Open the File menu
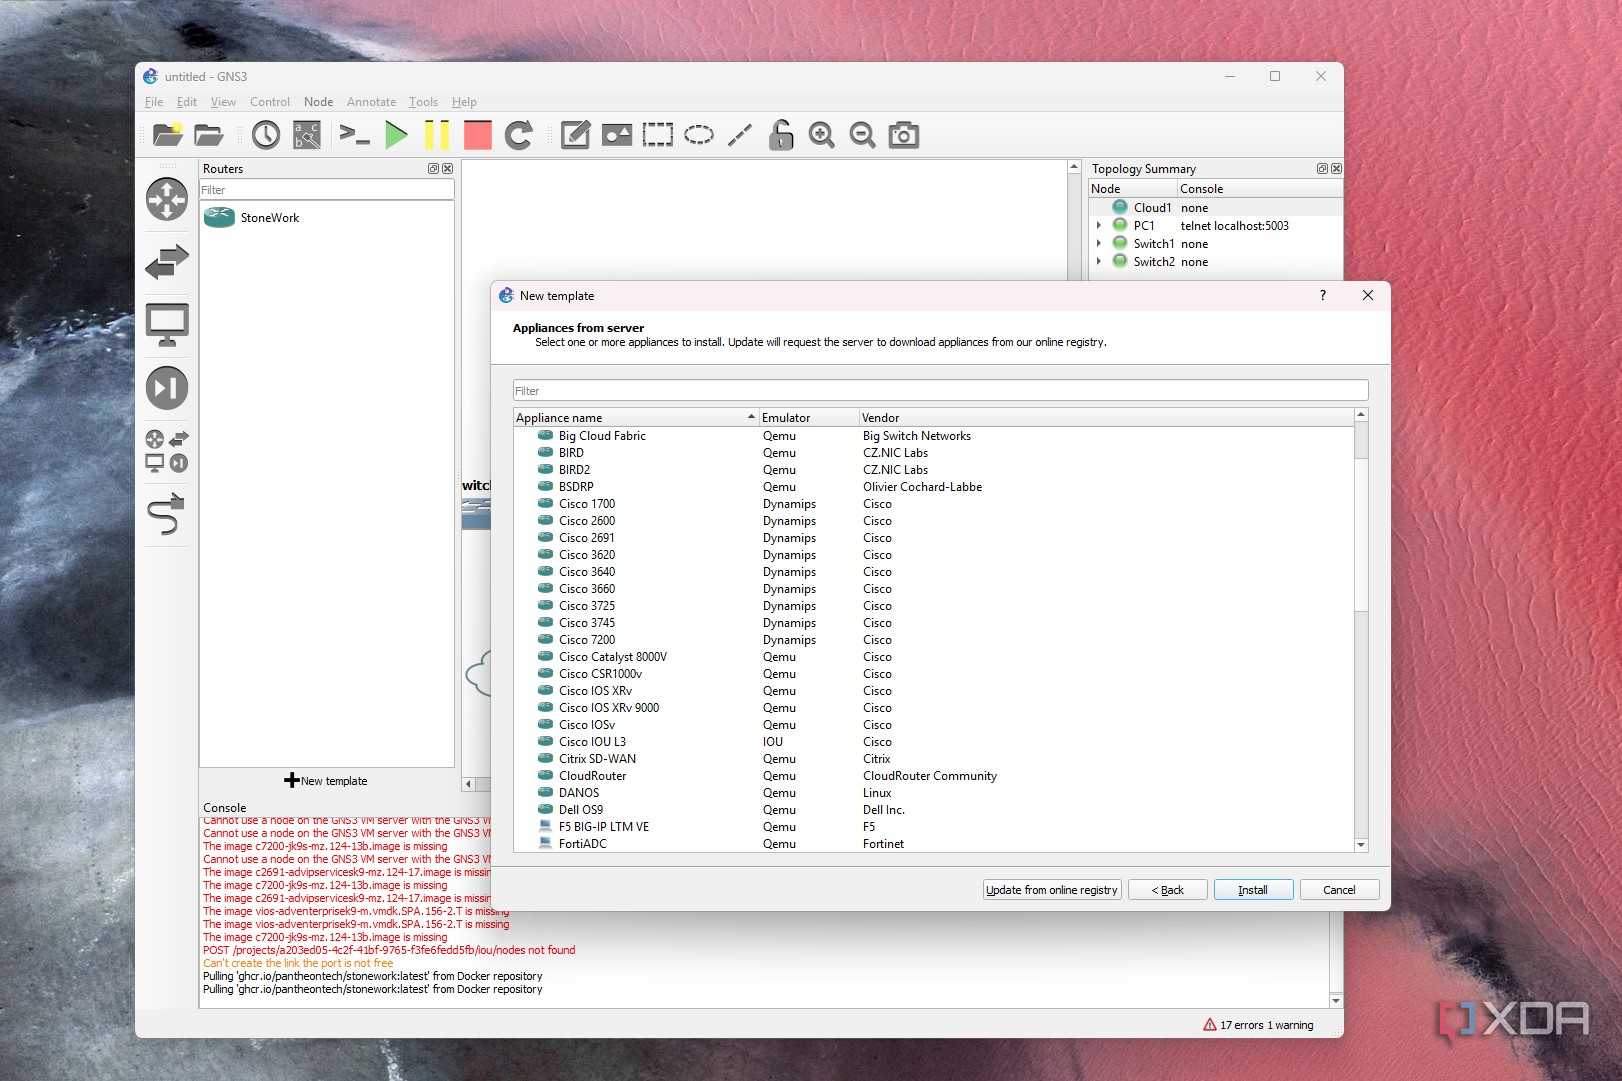Image resolution: width=1622 pixels, height=1081 pixels. point(154,102)
